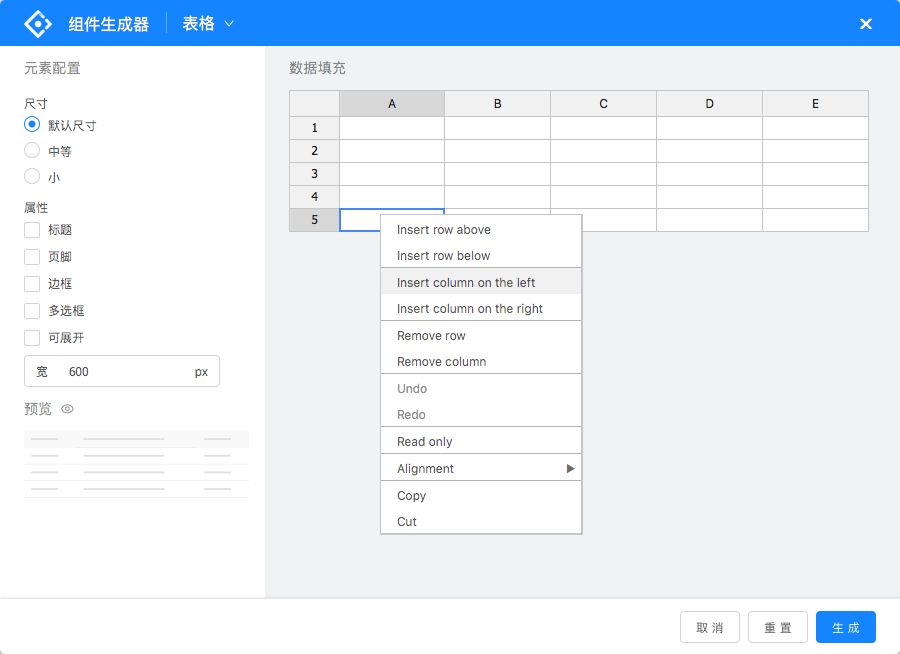The height and width of the screenshot is (654, 900).
Task: Click the diamond logo icon in header
Action: tap(38, 24)
